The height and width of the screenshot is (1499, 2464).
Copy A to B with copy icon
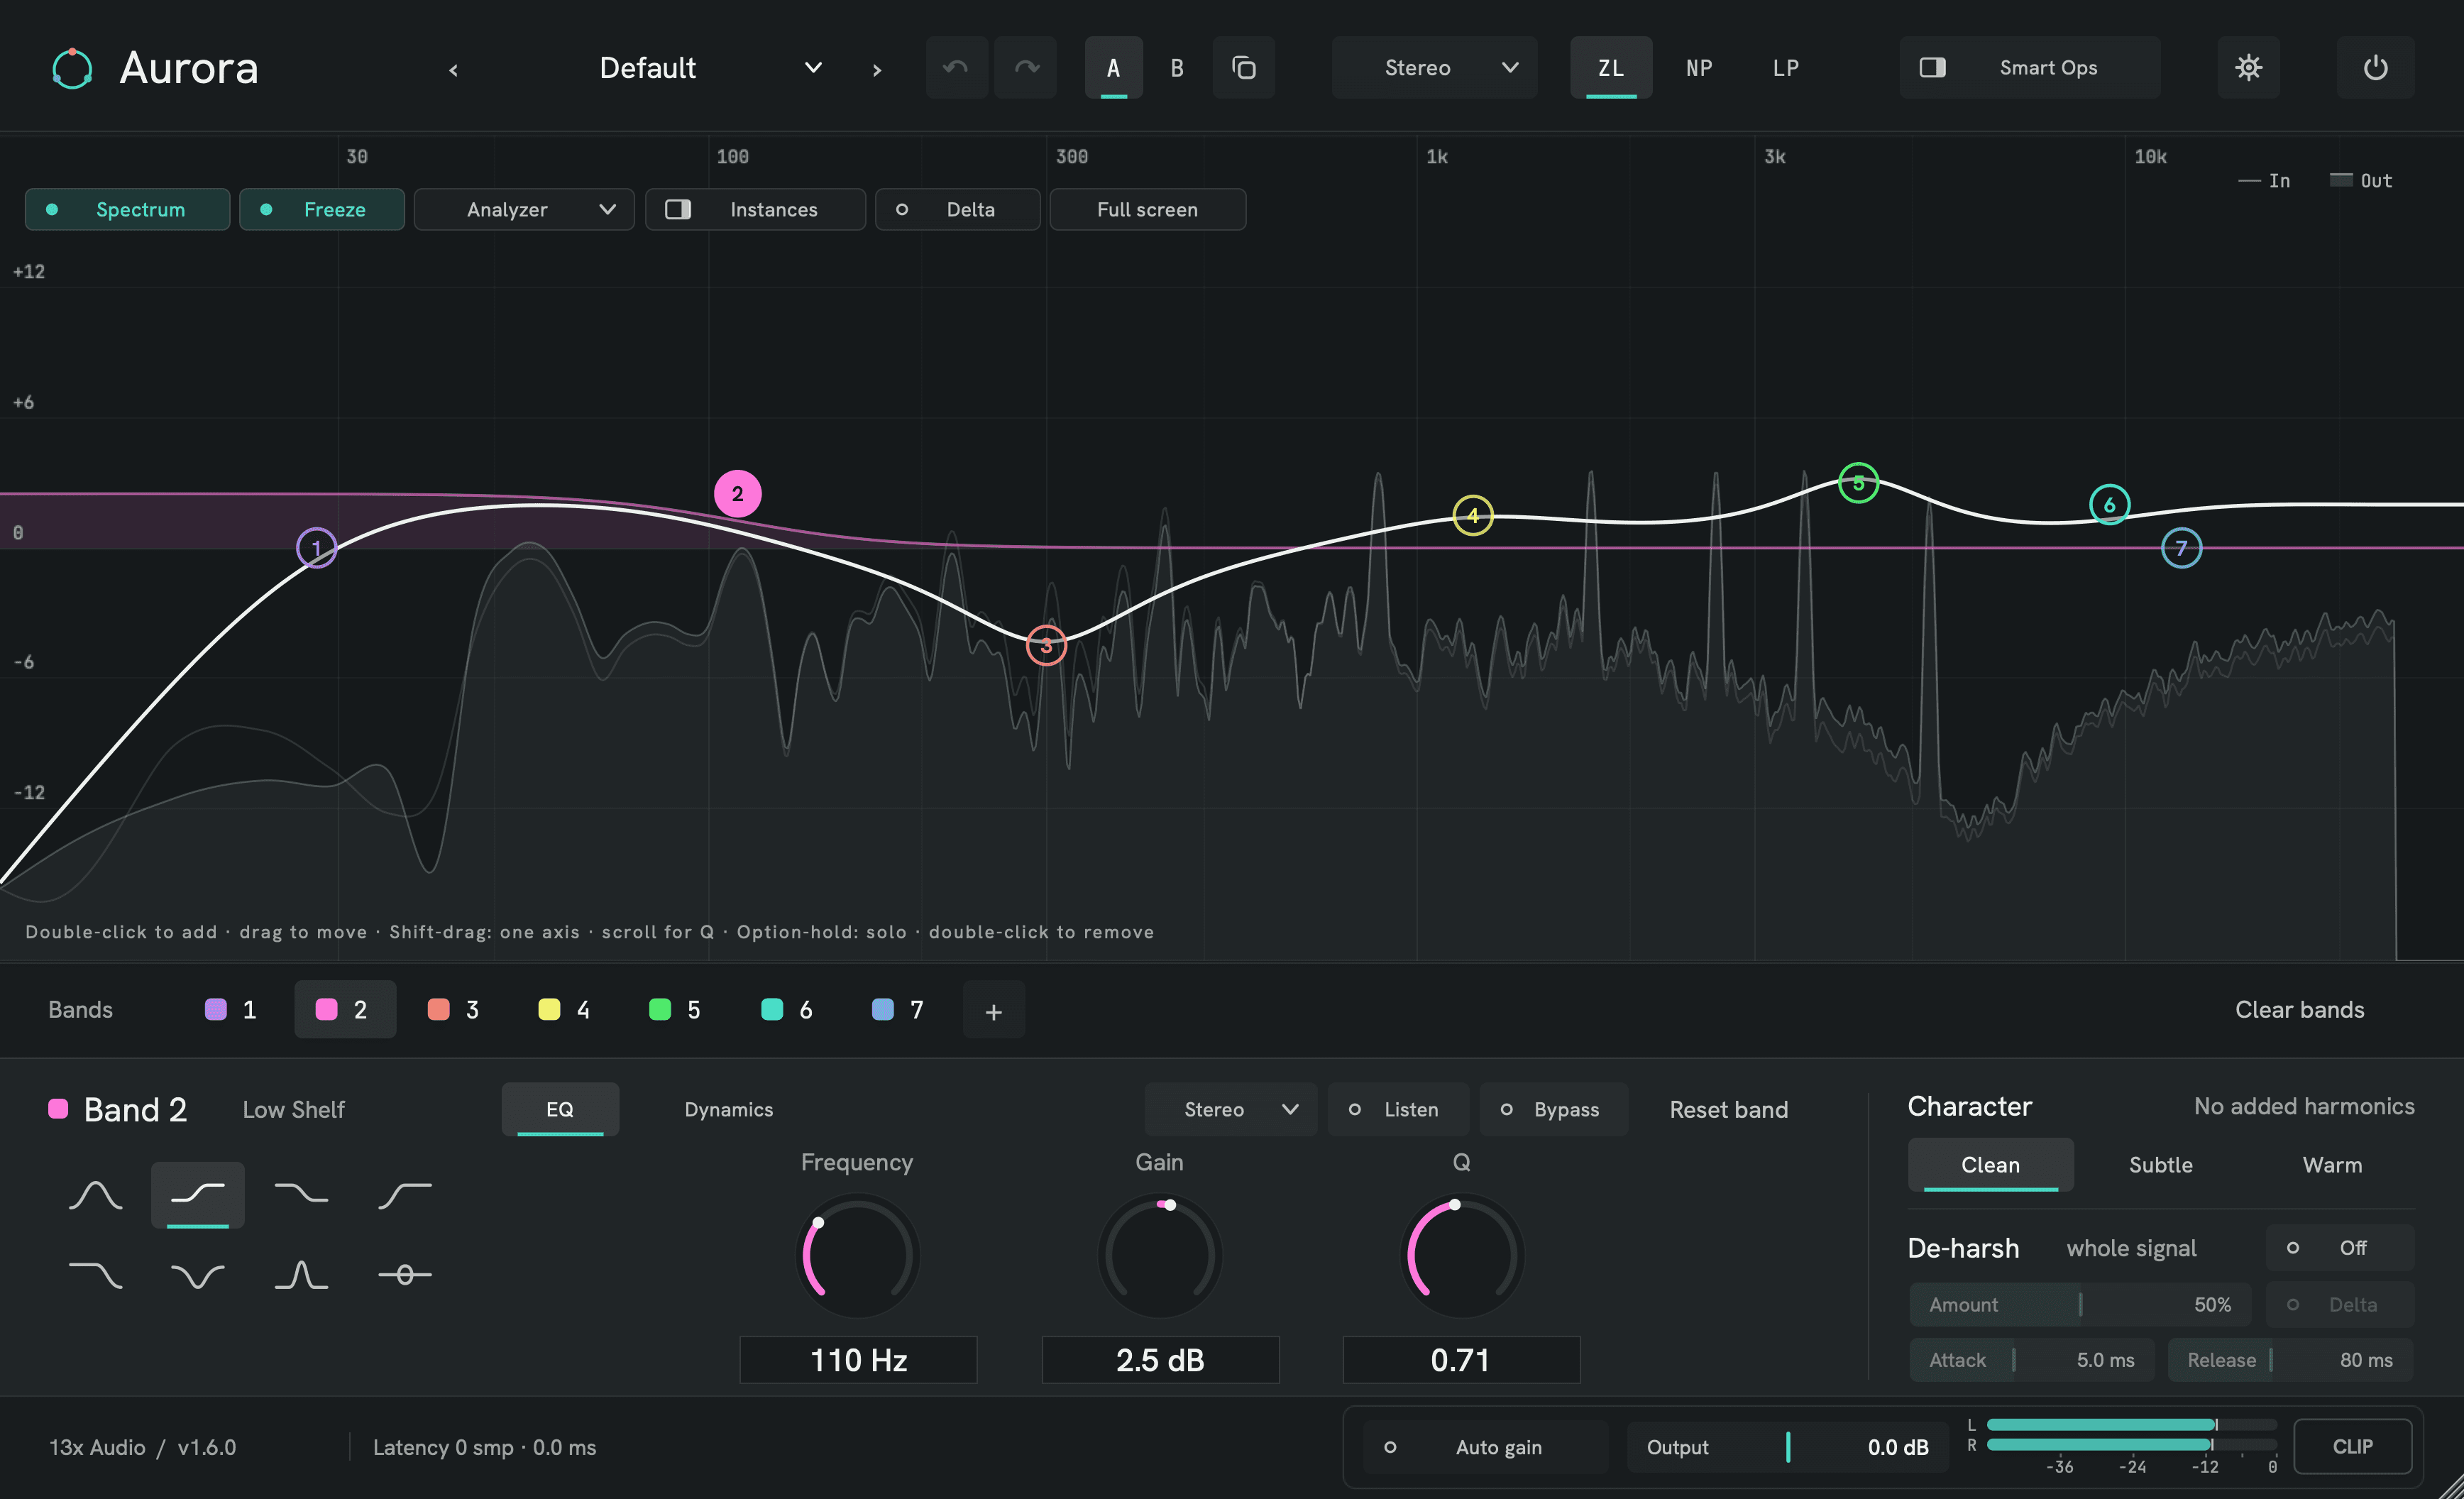[x=1244, y=68]
